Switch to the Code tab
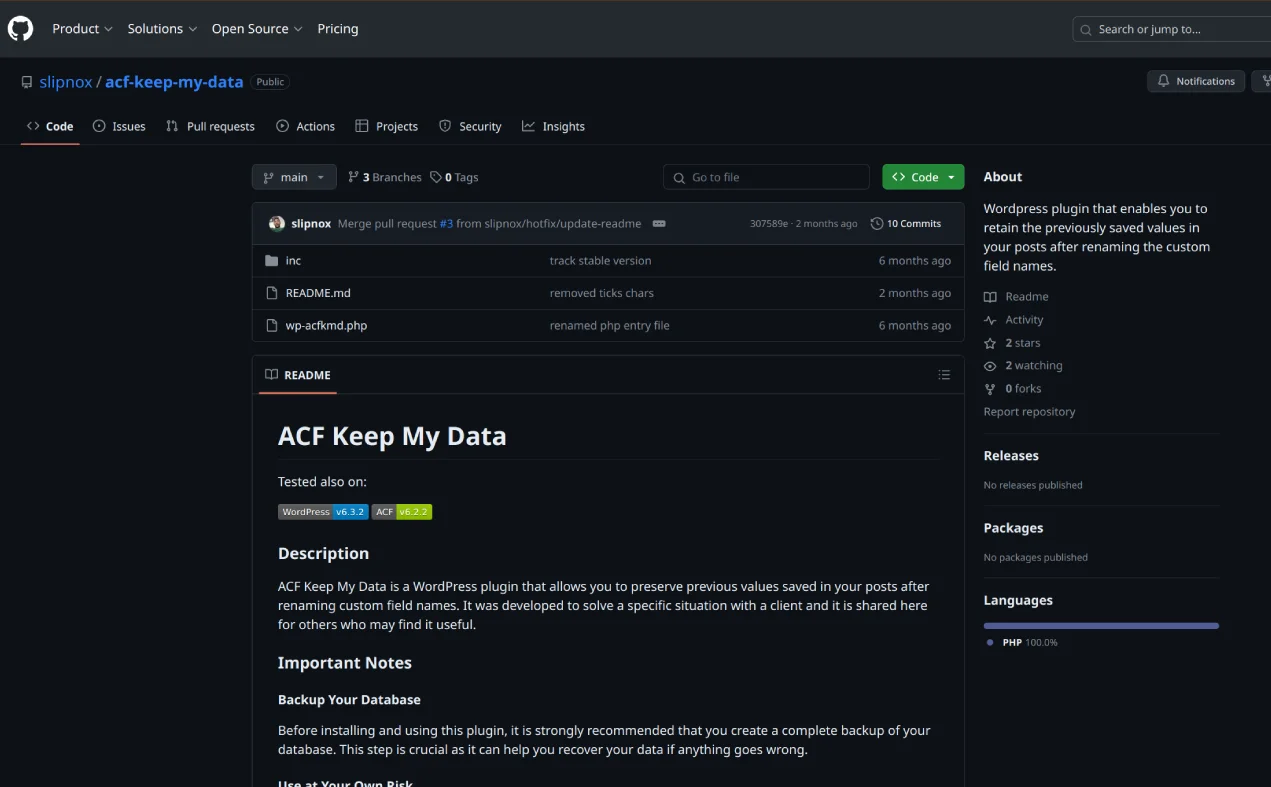Viewport: 1271px width, 787px height. (50, 126)
